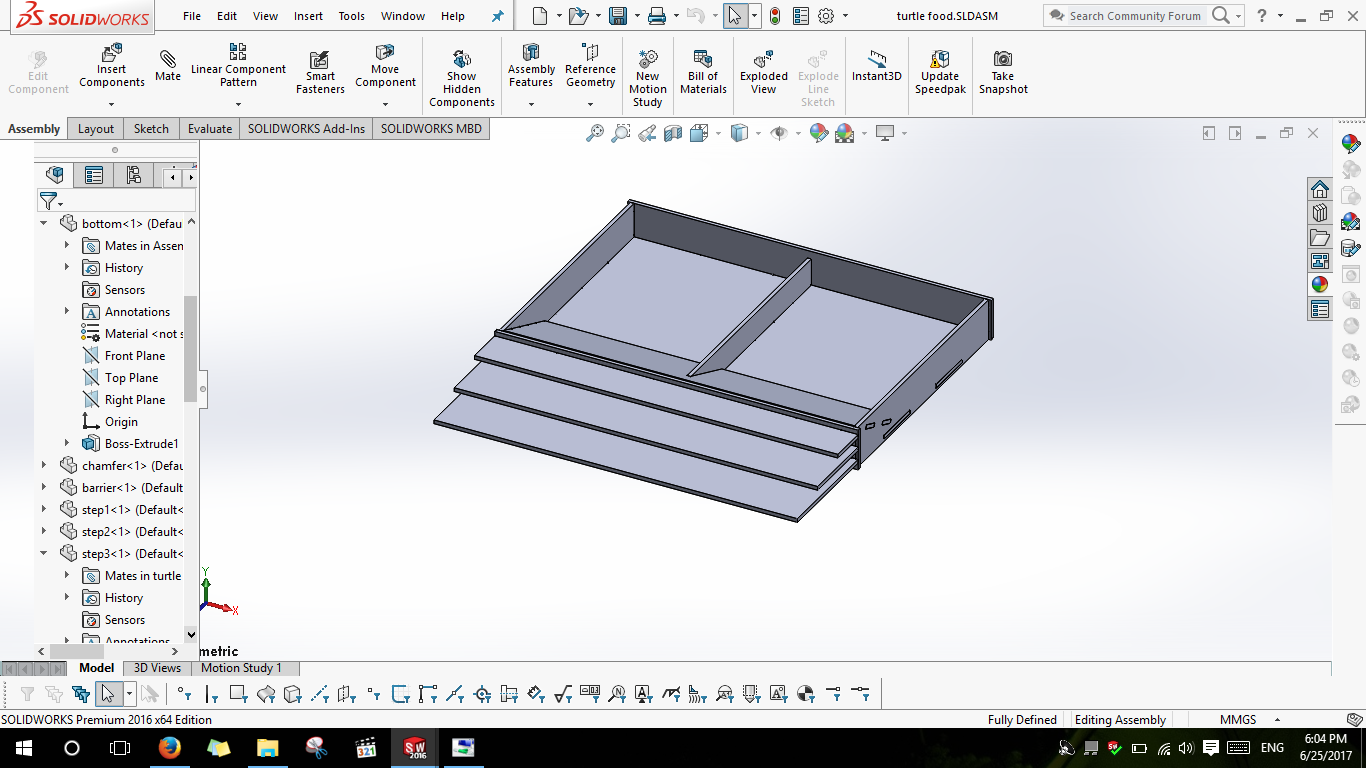The width and height of the screenshot is (1366, 768).
Task: Open Assembly Features dropdown arrow
Action: [x=531, y=104]
